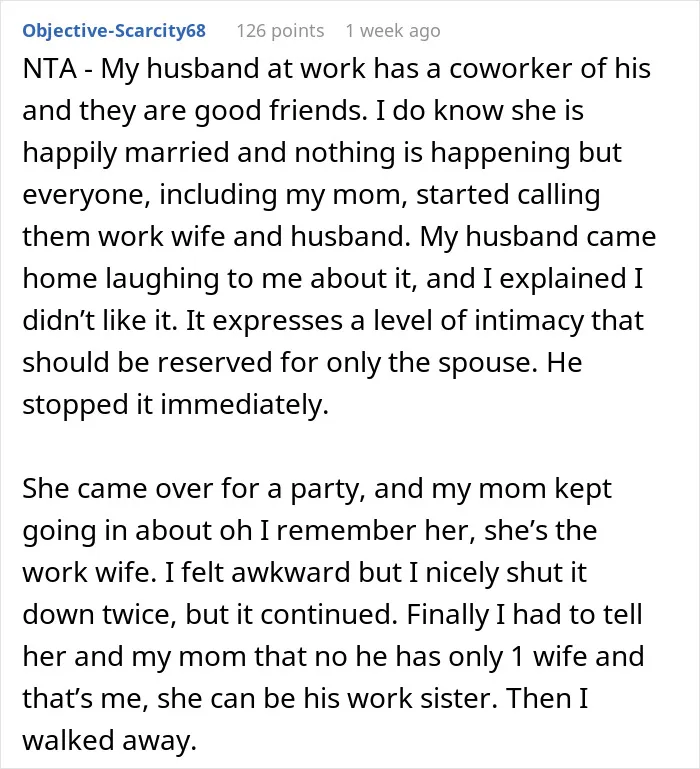Click the line 'She came over for a party'
The image size is (700, 769).
click(317, 489)
